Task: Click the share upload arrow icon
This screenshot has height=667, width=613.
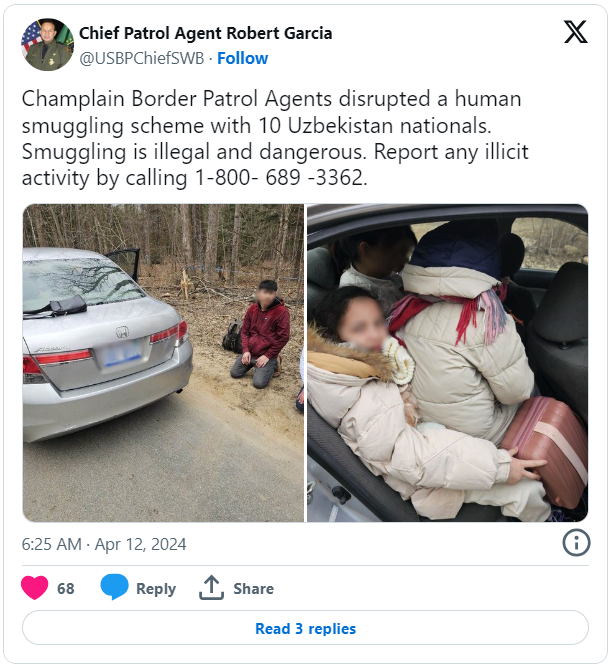Action: [211, 587]
